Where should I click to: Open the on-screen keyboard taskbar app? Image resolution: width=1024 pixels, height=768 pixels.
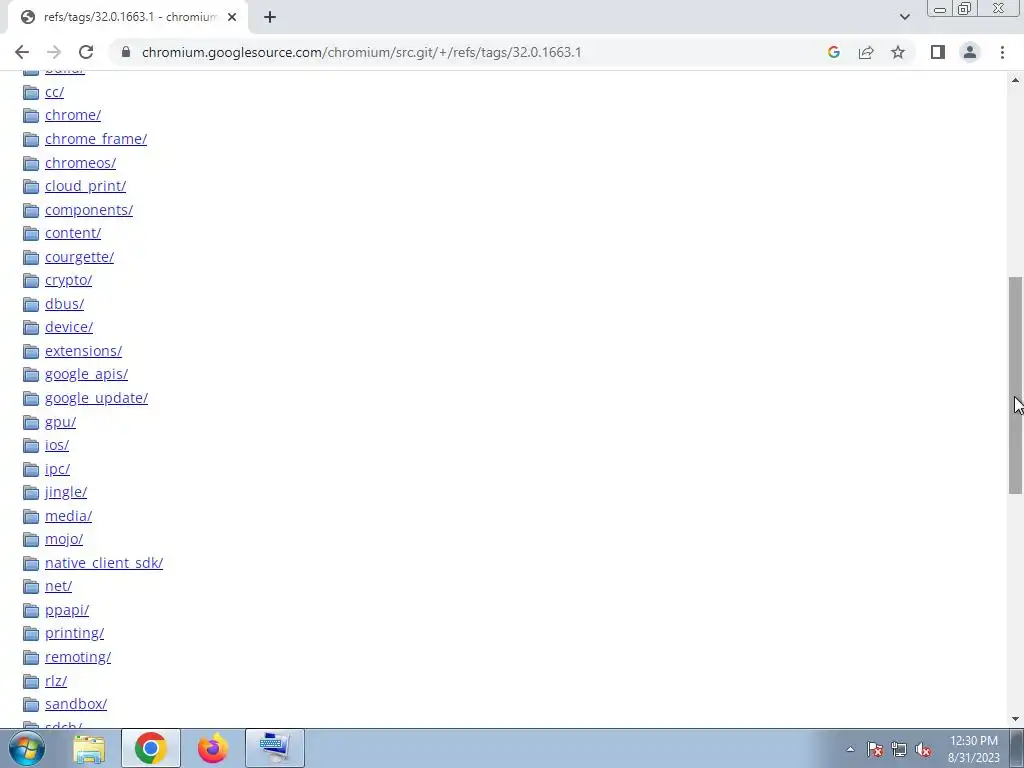point(275,748)
